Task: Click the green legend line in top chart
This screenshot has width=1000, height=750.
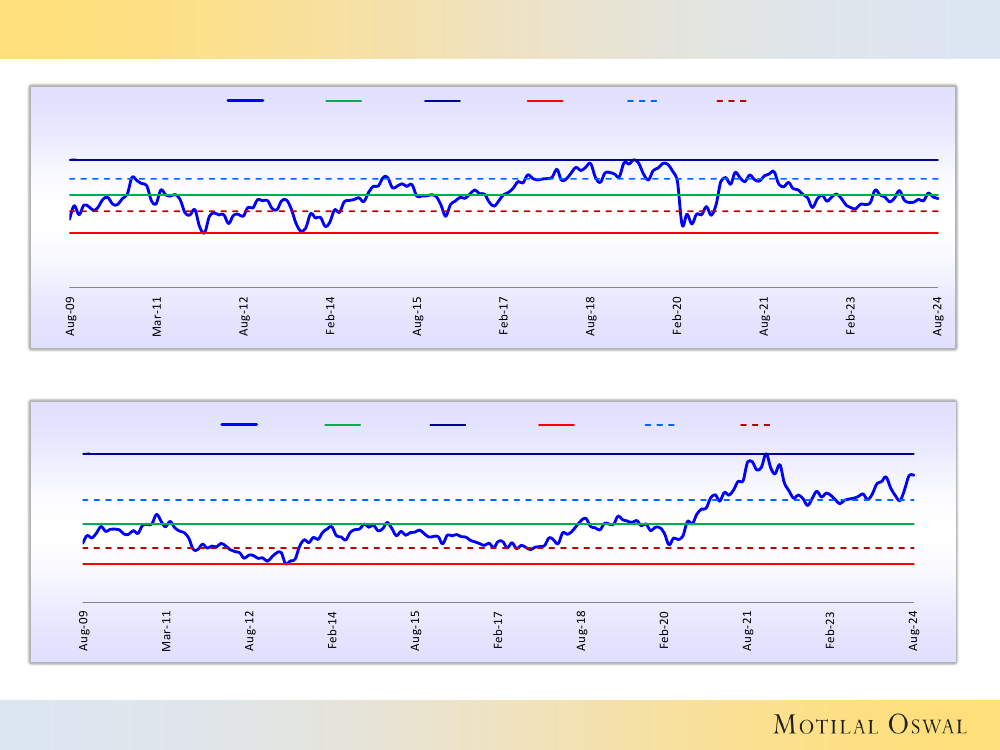Action: pos(344,101)
